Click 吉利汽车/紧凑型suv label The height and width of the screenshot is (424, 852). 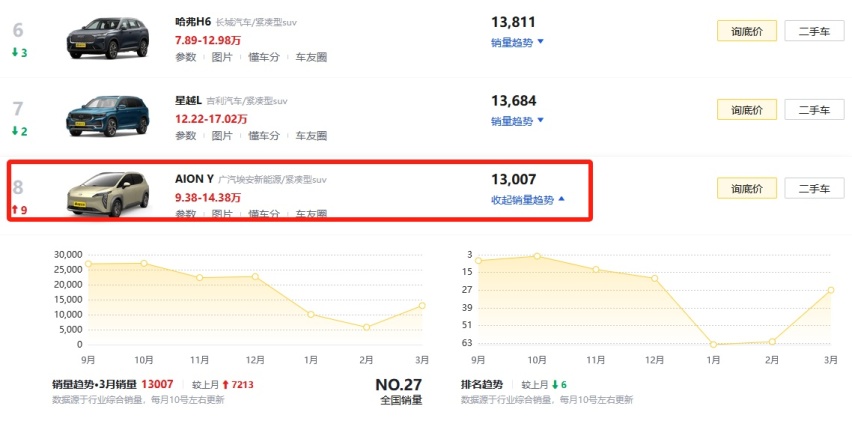(247, 101)
